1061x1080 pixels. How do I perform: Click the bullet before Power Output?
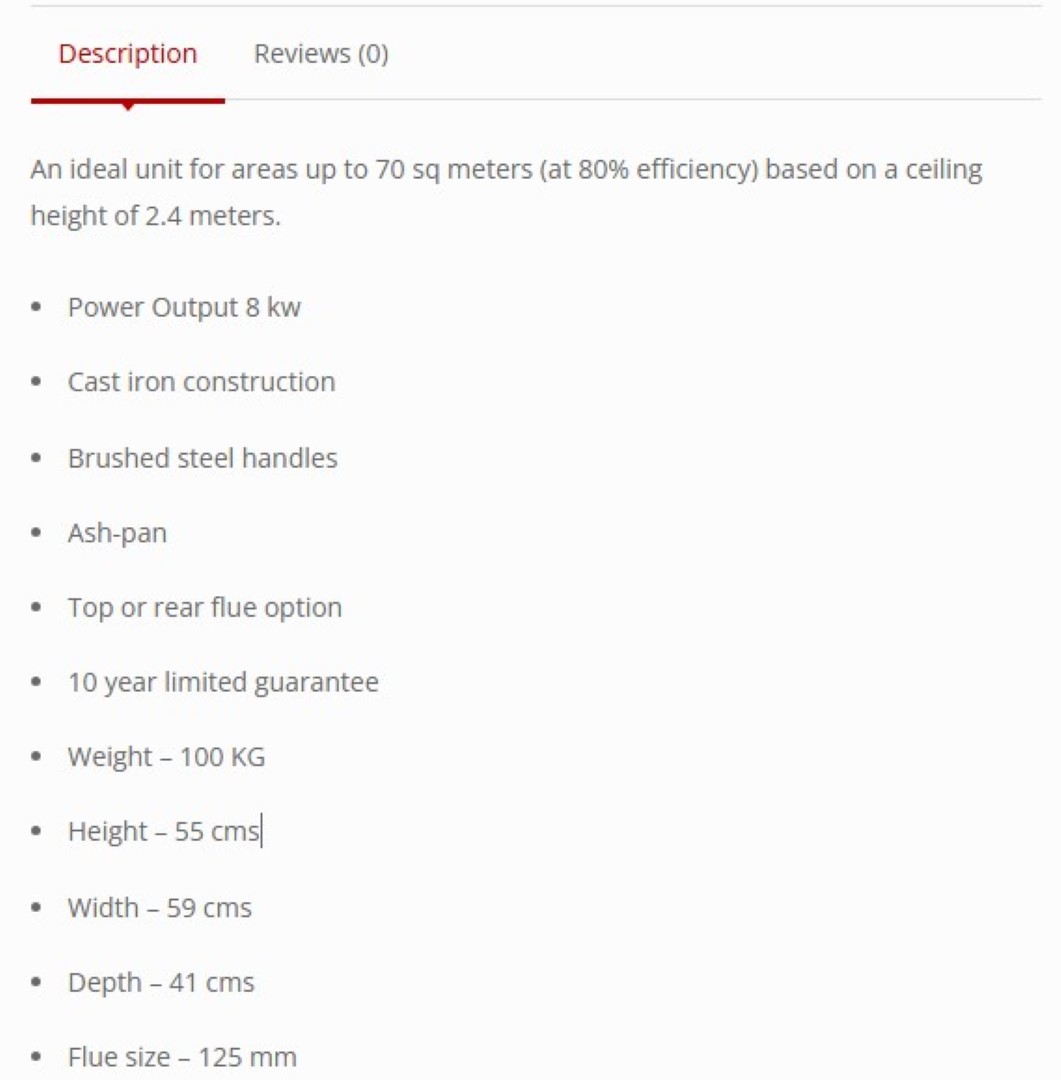(37, 307)
